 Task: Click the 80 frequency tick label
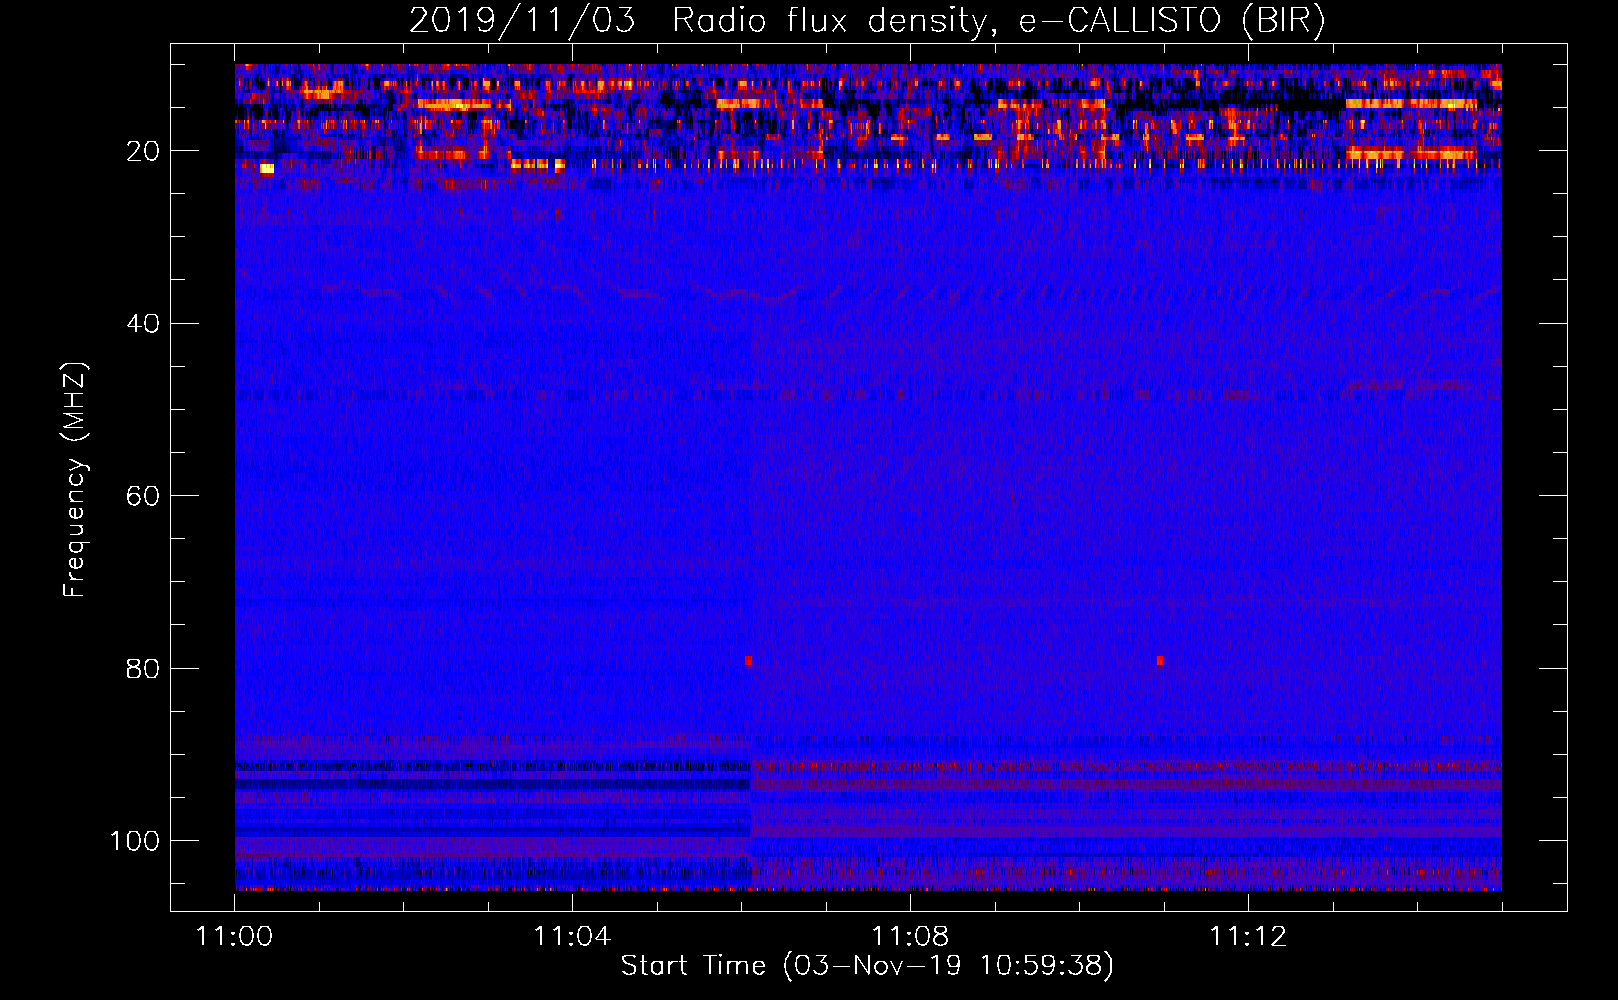point(143,668)
